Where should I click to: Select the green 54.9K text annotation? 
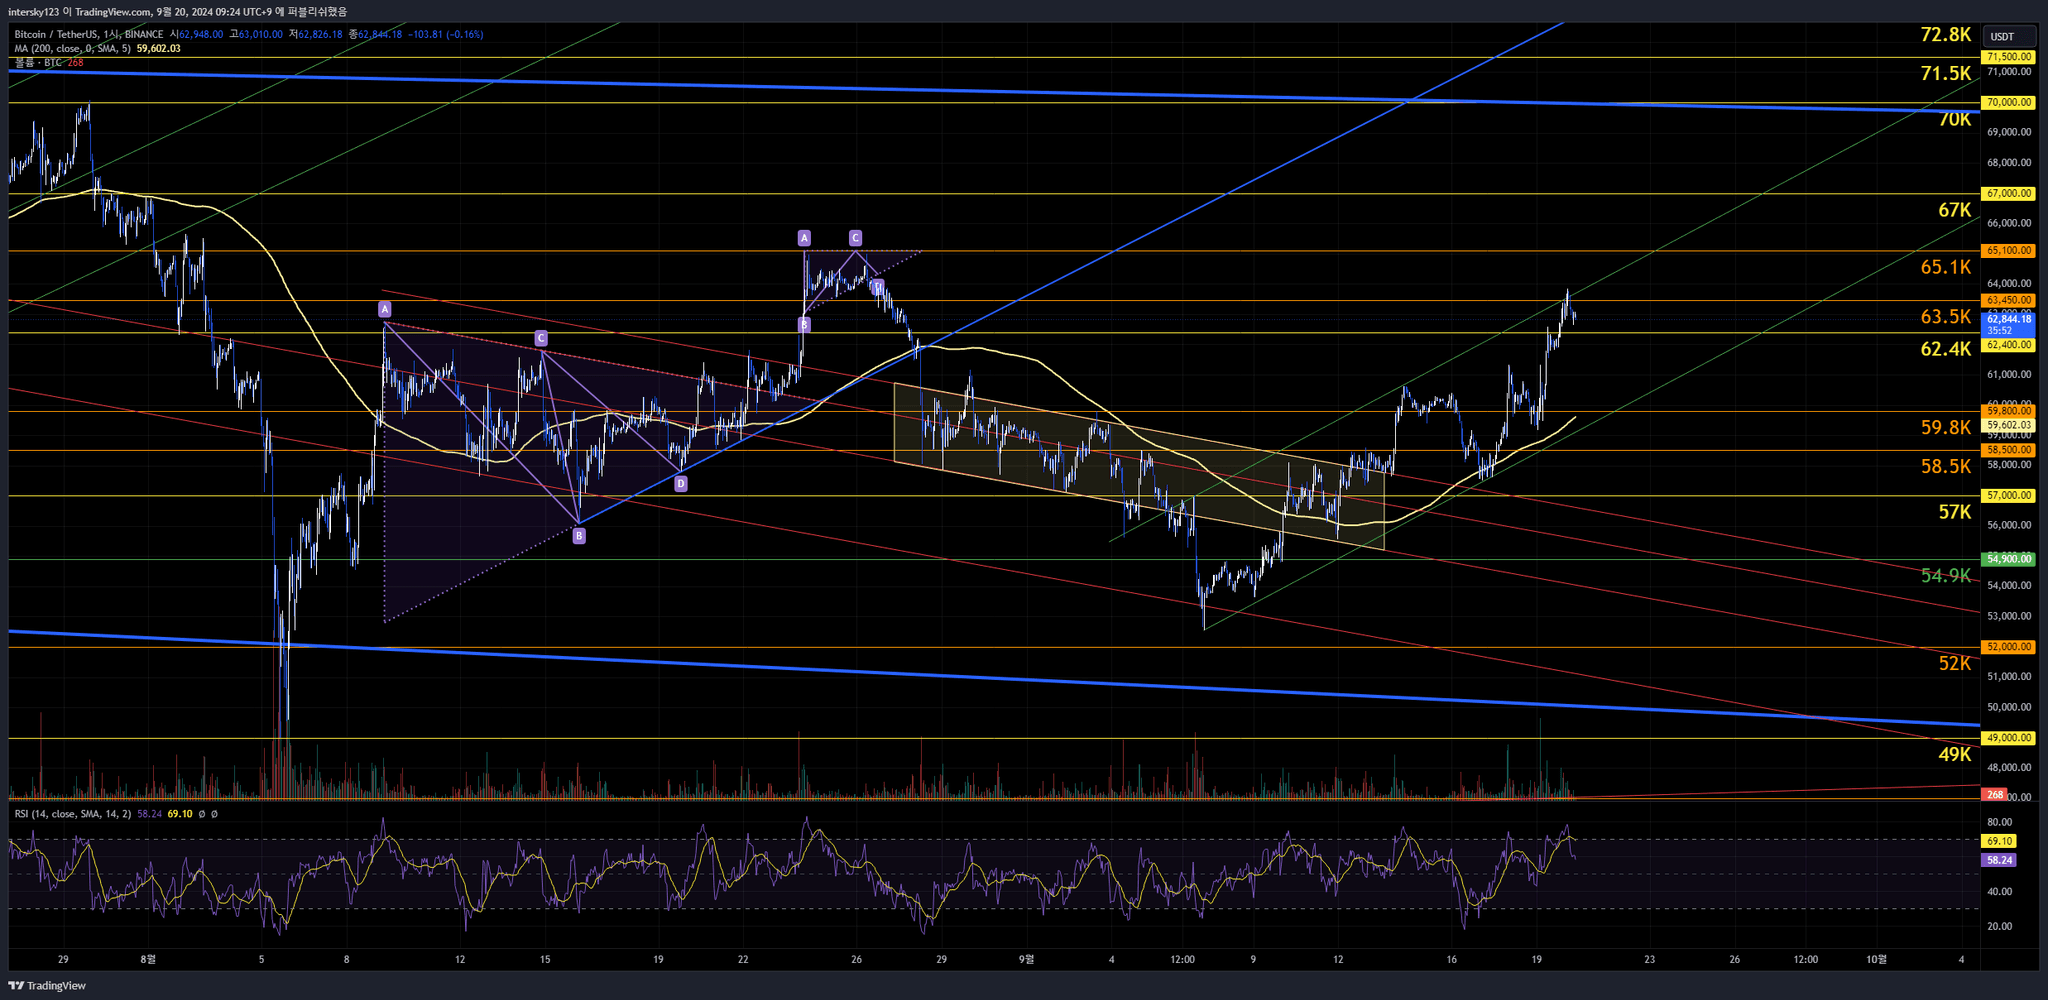coord(1945,575)
